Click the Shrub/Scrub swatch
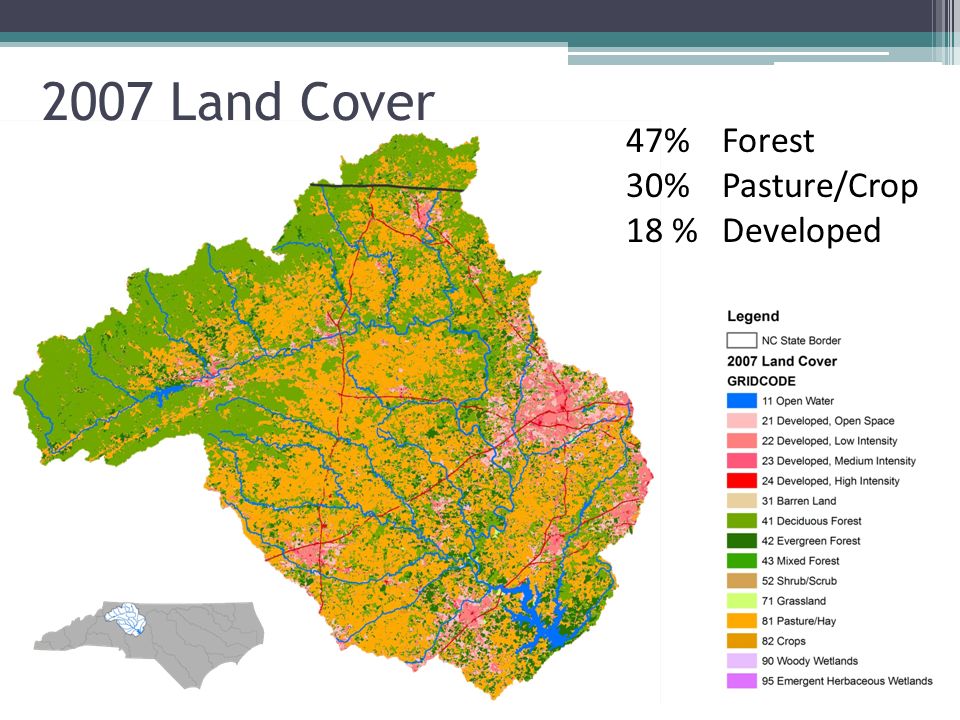The width and height of the screenshot is (960, 720). coord(741,581)
